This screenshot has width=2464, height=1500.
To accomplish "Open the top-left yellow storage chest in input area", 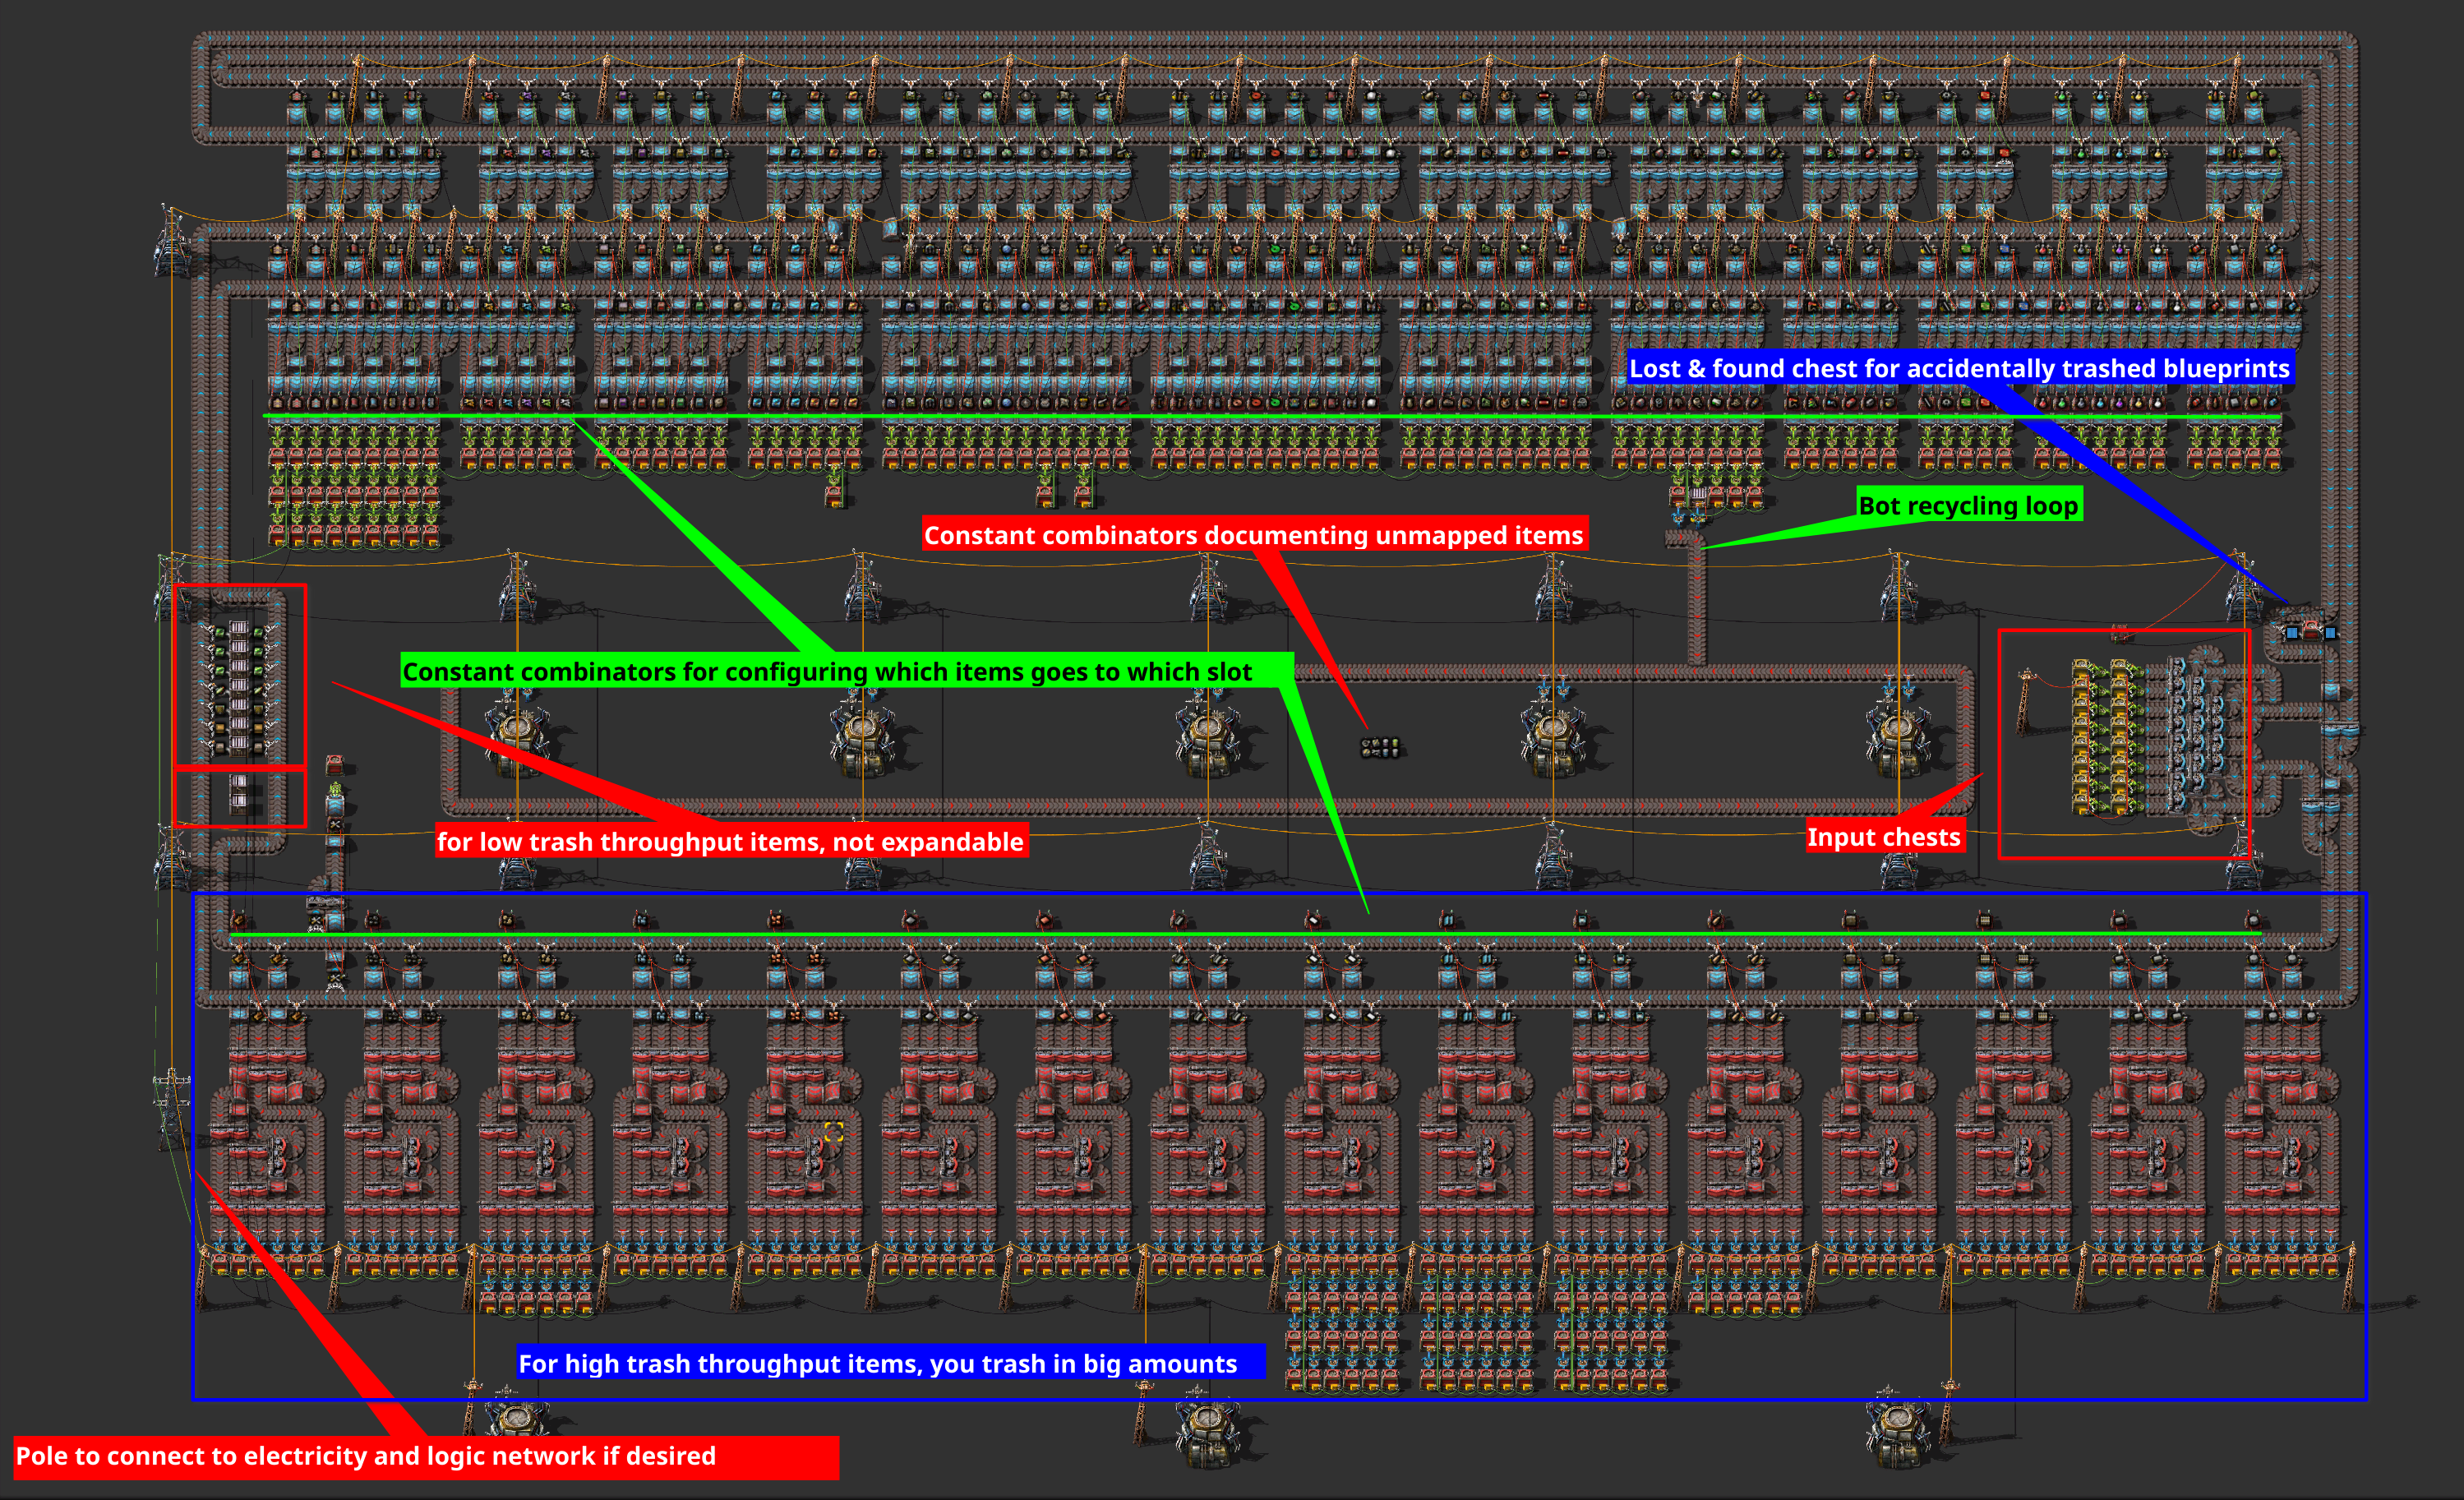I will point(2082,669).
